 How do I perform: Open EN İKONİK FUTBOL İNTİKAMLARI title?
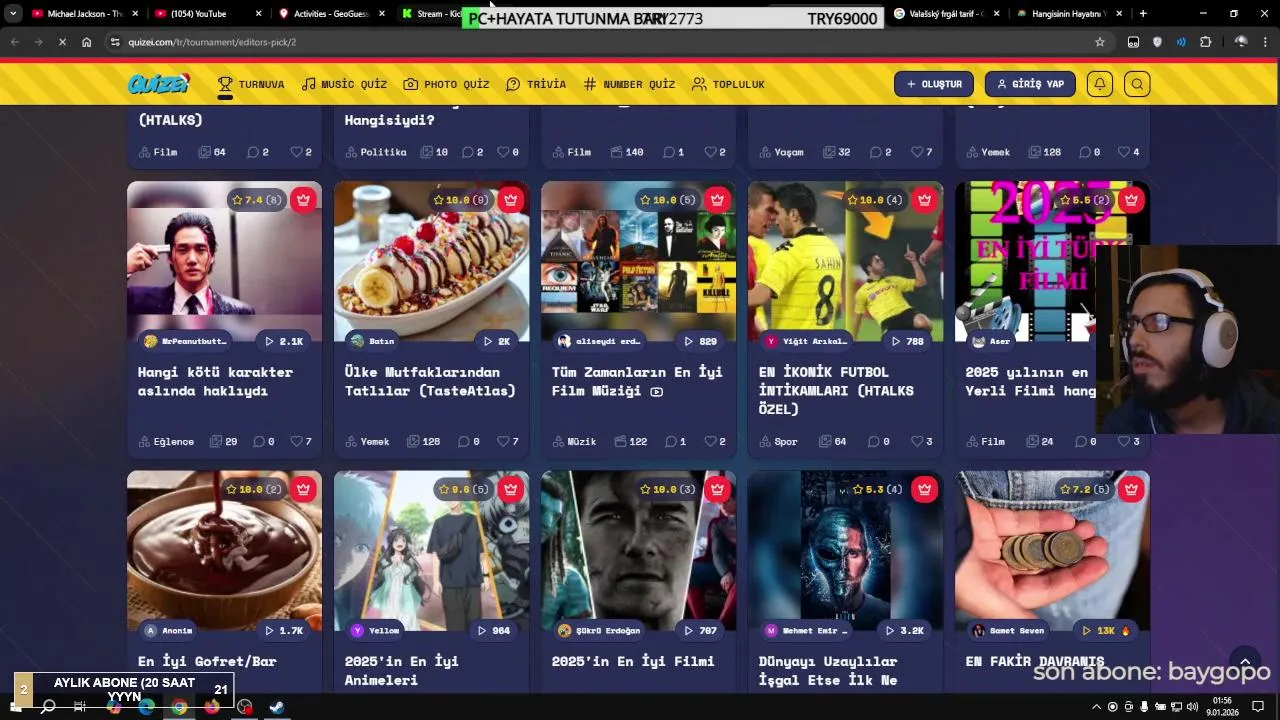836,390
